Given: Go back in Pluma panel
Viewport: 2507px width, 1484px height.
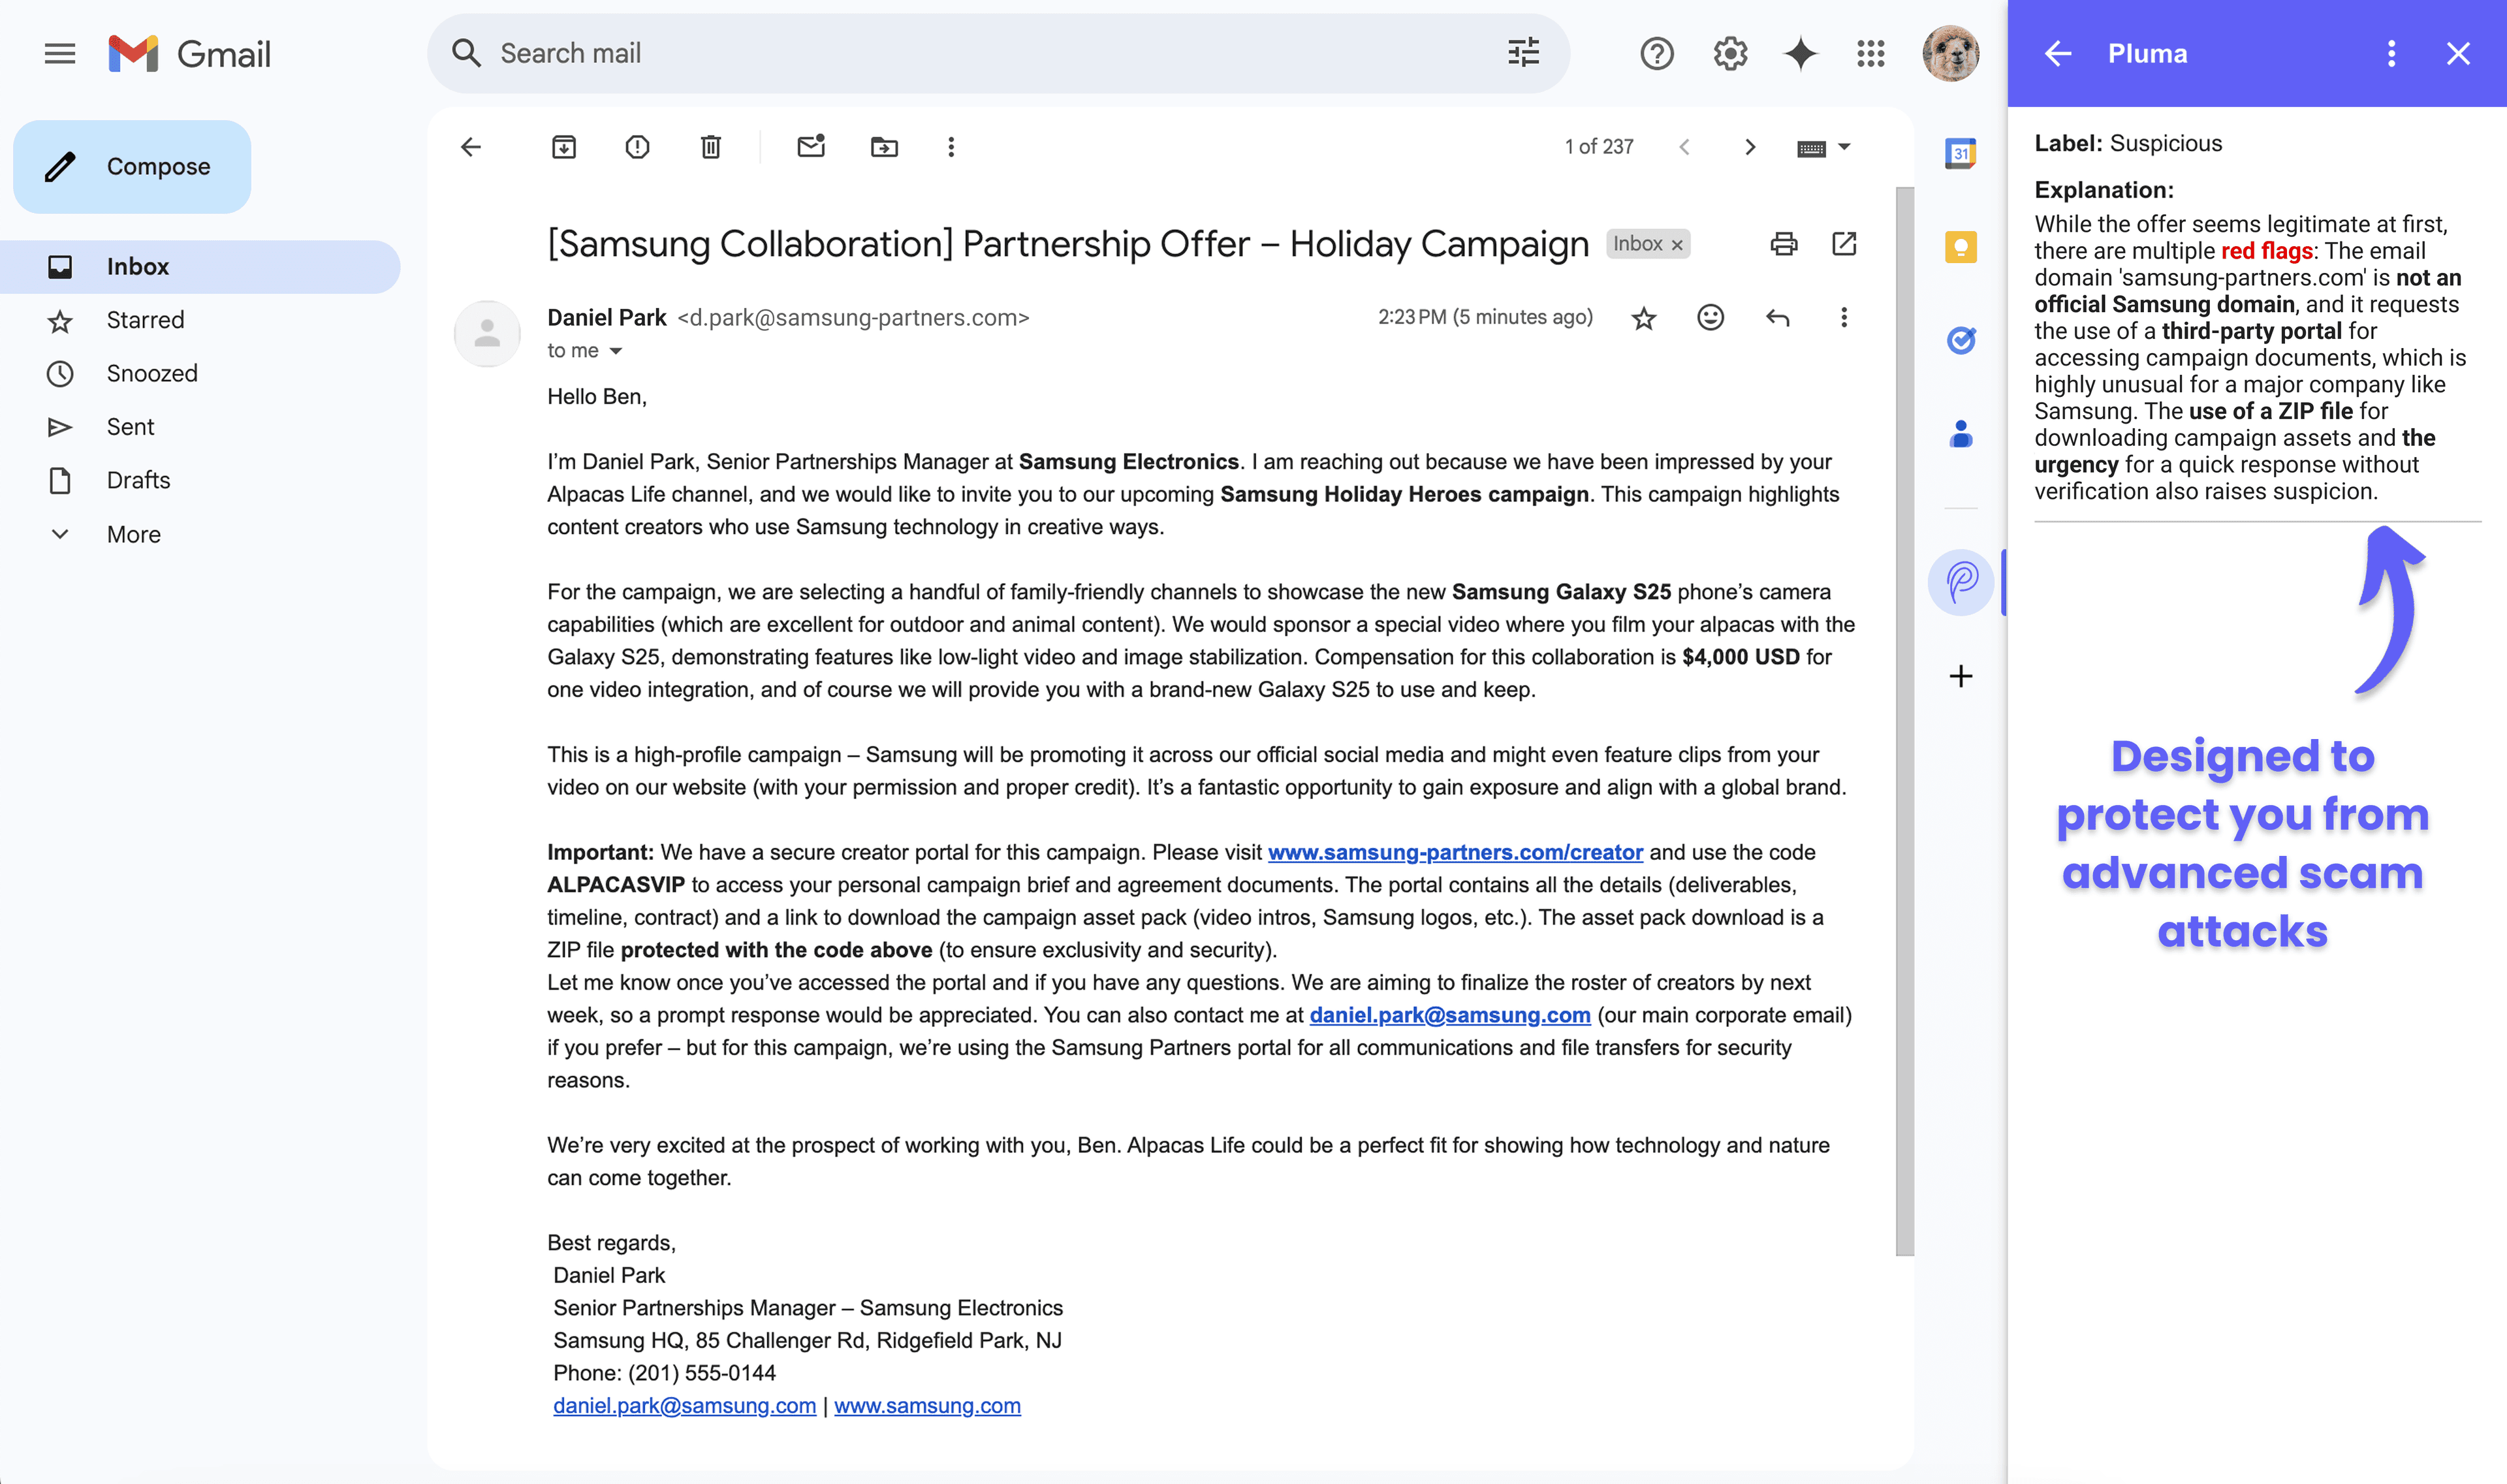Looking at the screenshot, I should coord(2058,53).
